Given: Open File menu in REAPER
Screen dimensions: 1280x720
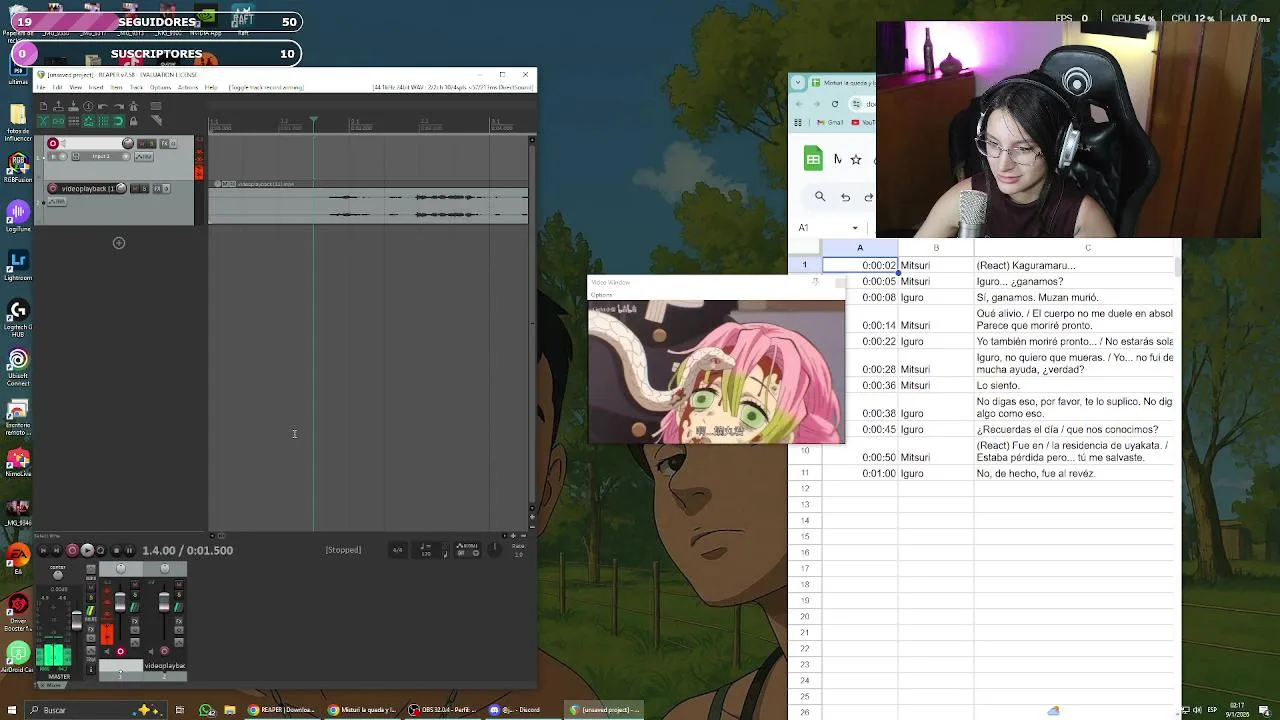Looking at the screenshot, I should (x=41, y=88).
